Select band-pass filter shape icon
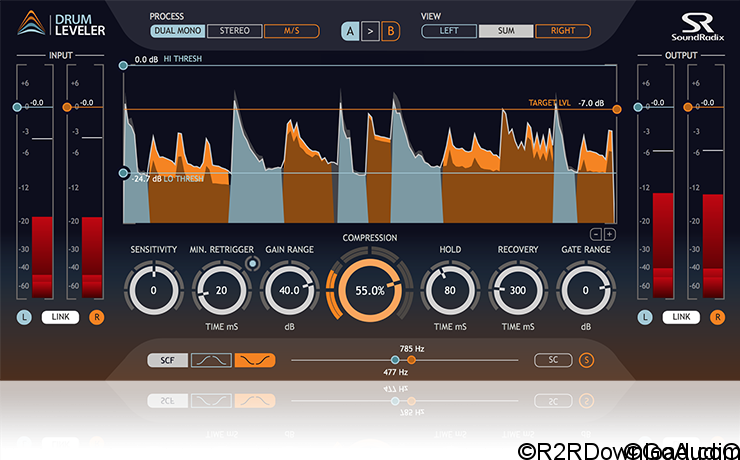The width and height of the screenshot is (740, 460). pos(211,360)
